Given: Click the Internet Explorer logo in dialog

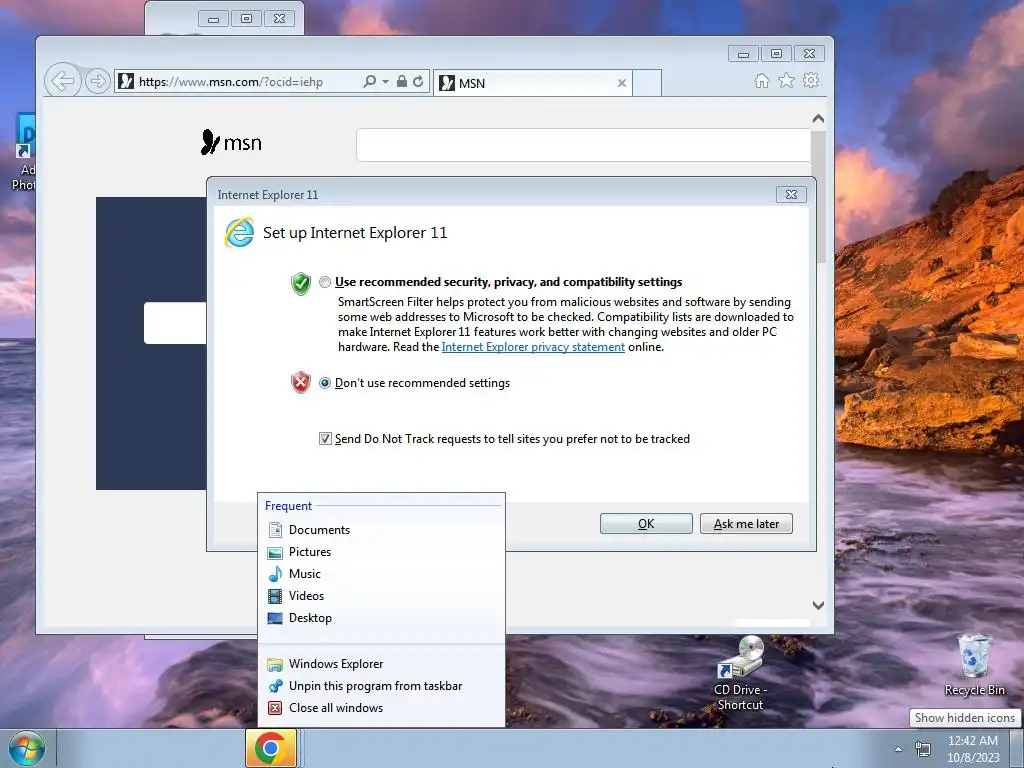Looking at the screenshot, I should (x=239, y=232).
